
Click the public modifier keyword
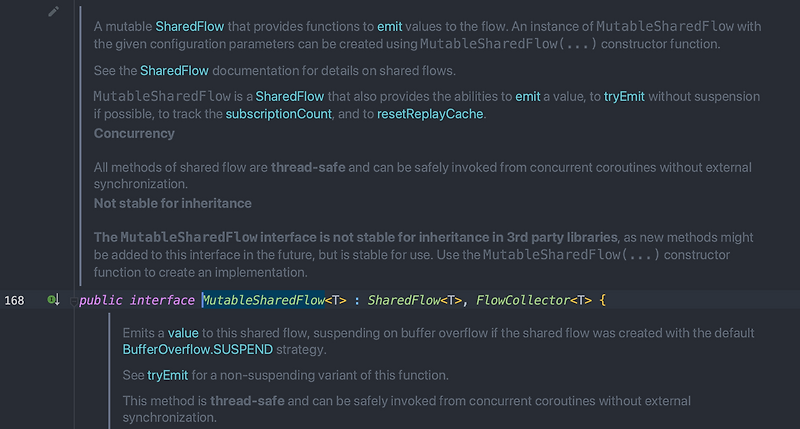pos(101,300)
